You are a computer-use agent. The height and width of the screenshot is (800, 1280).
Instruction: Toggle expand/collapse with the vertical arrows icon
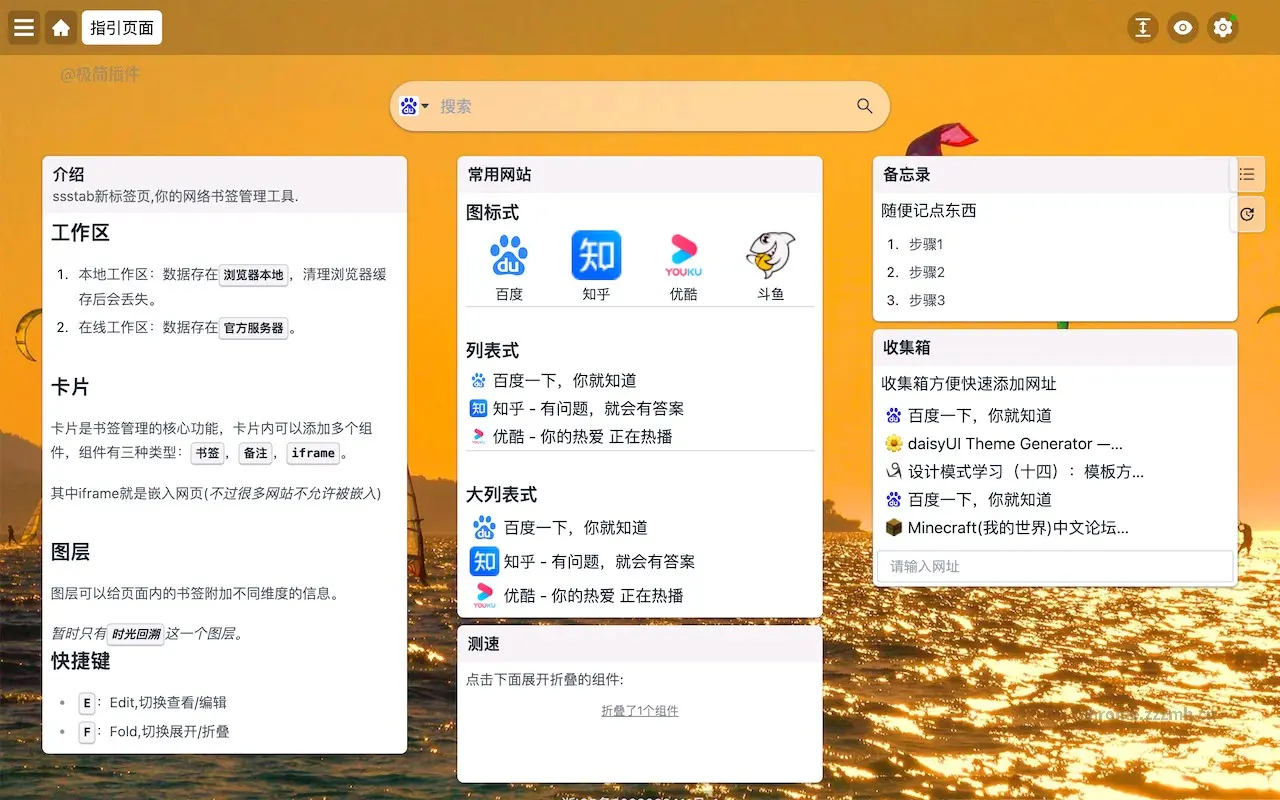[x=1142, y=27]
